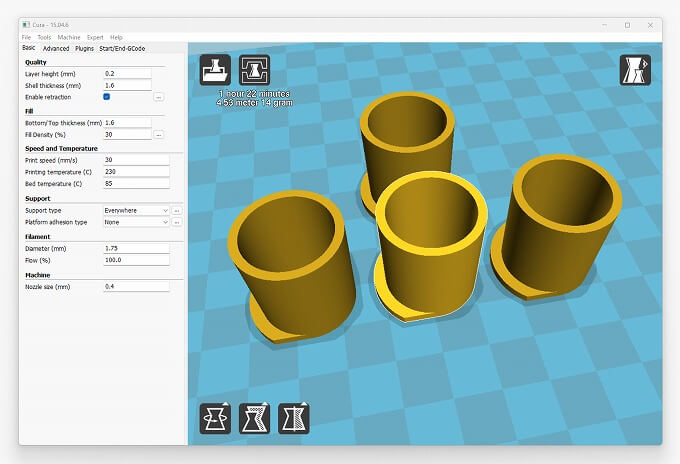Click the Printing temperature input field
680x464 pixels.
(136, 171)
